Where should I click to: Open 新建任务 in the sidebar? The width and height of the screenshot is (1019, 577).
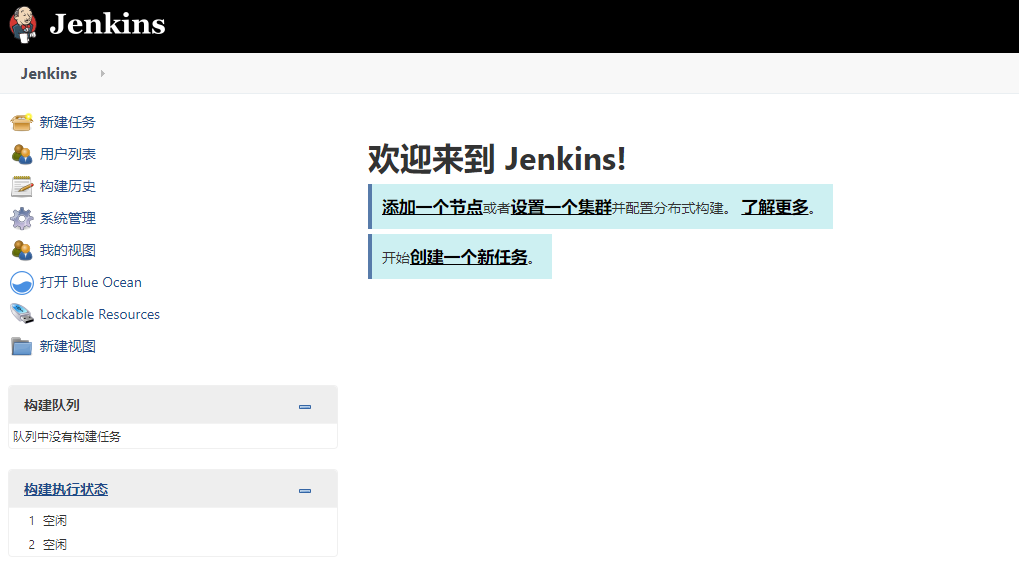pos(68,122)
